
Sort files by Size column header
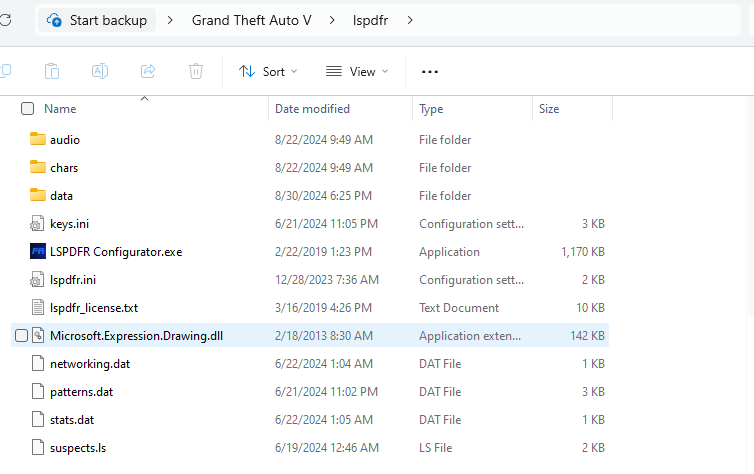tap(549, 108)
